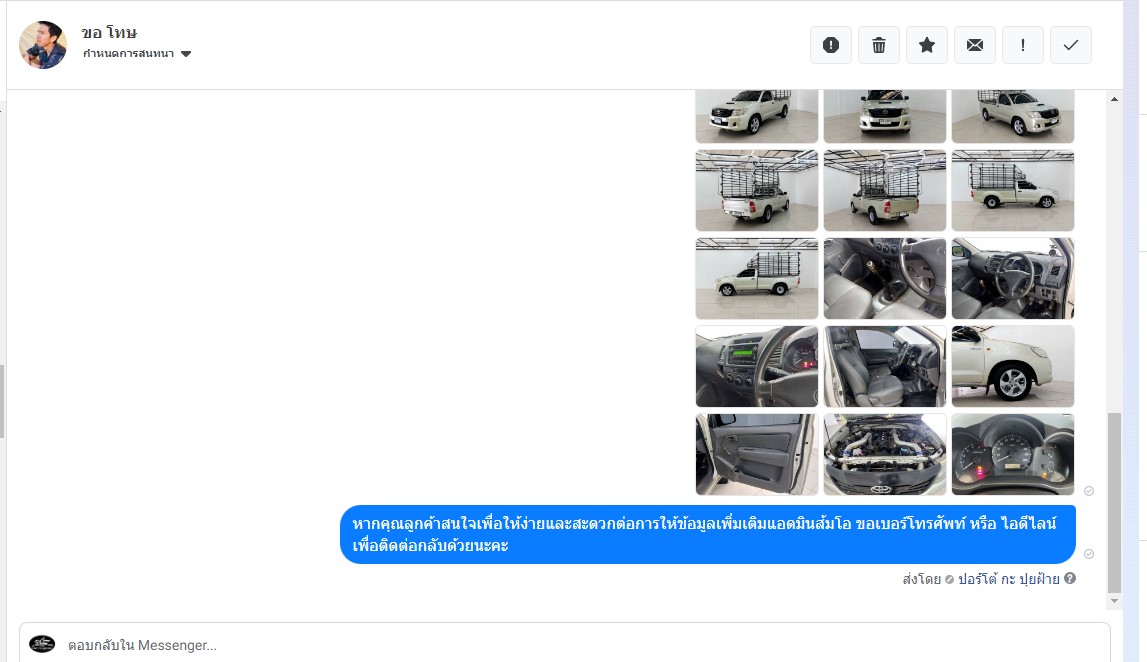View the door panel interior photo
The height and width of the screenshot is (662, 1147).
(x=756, y=454)
